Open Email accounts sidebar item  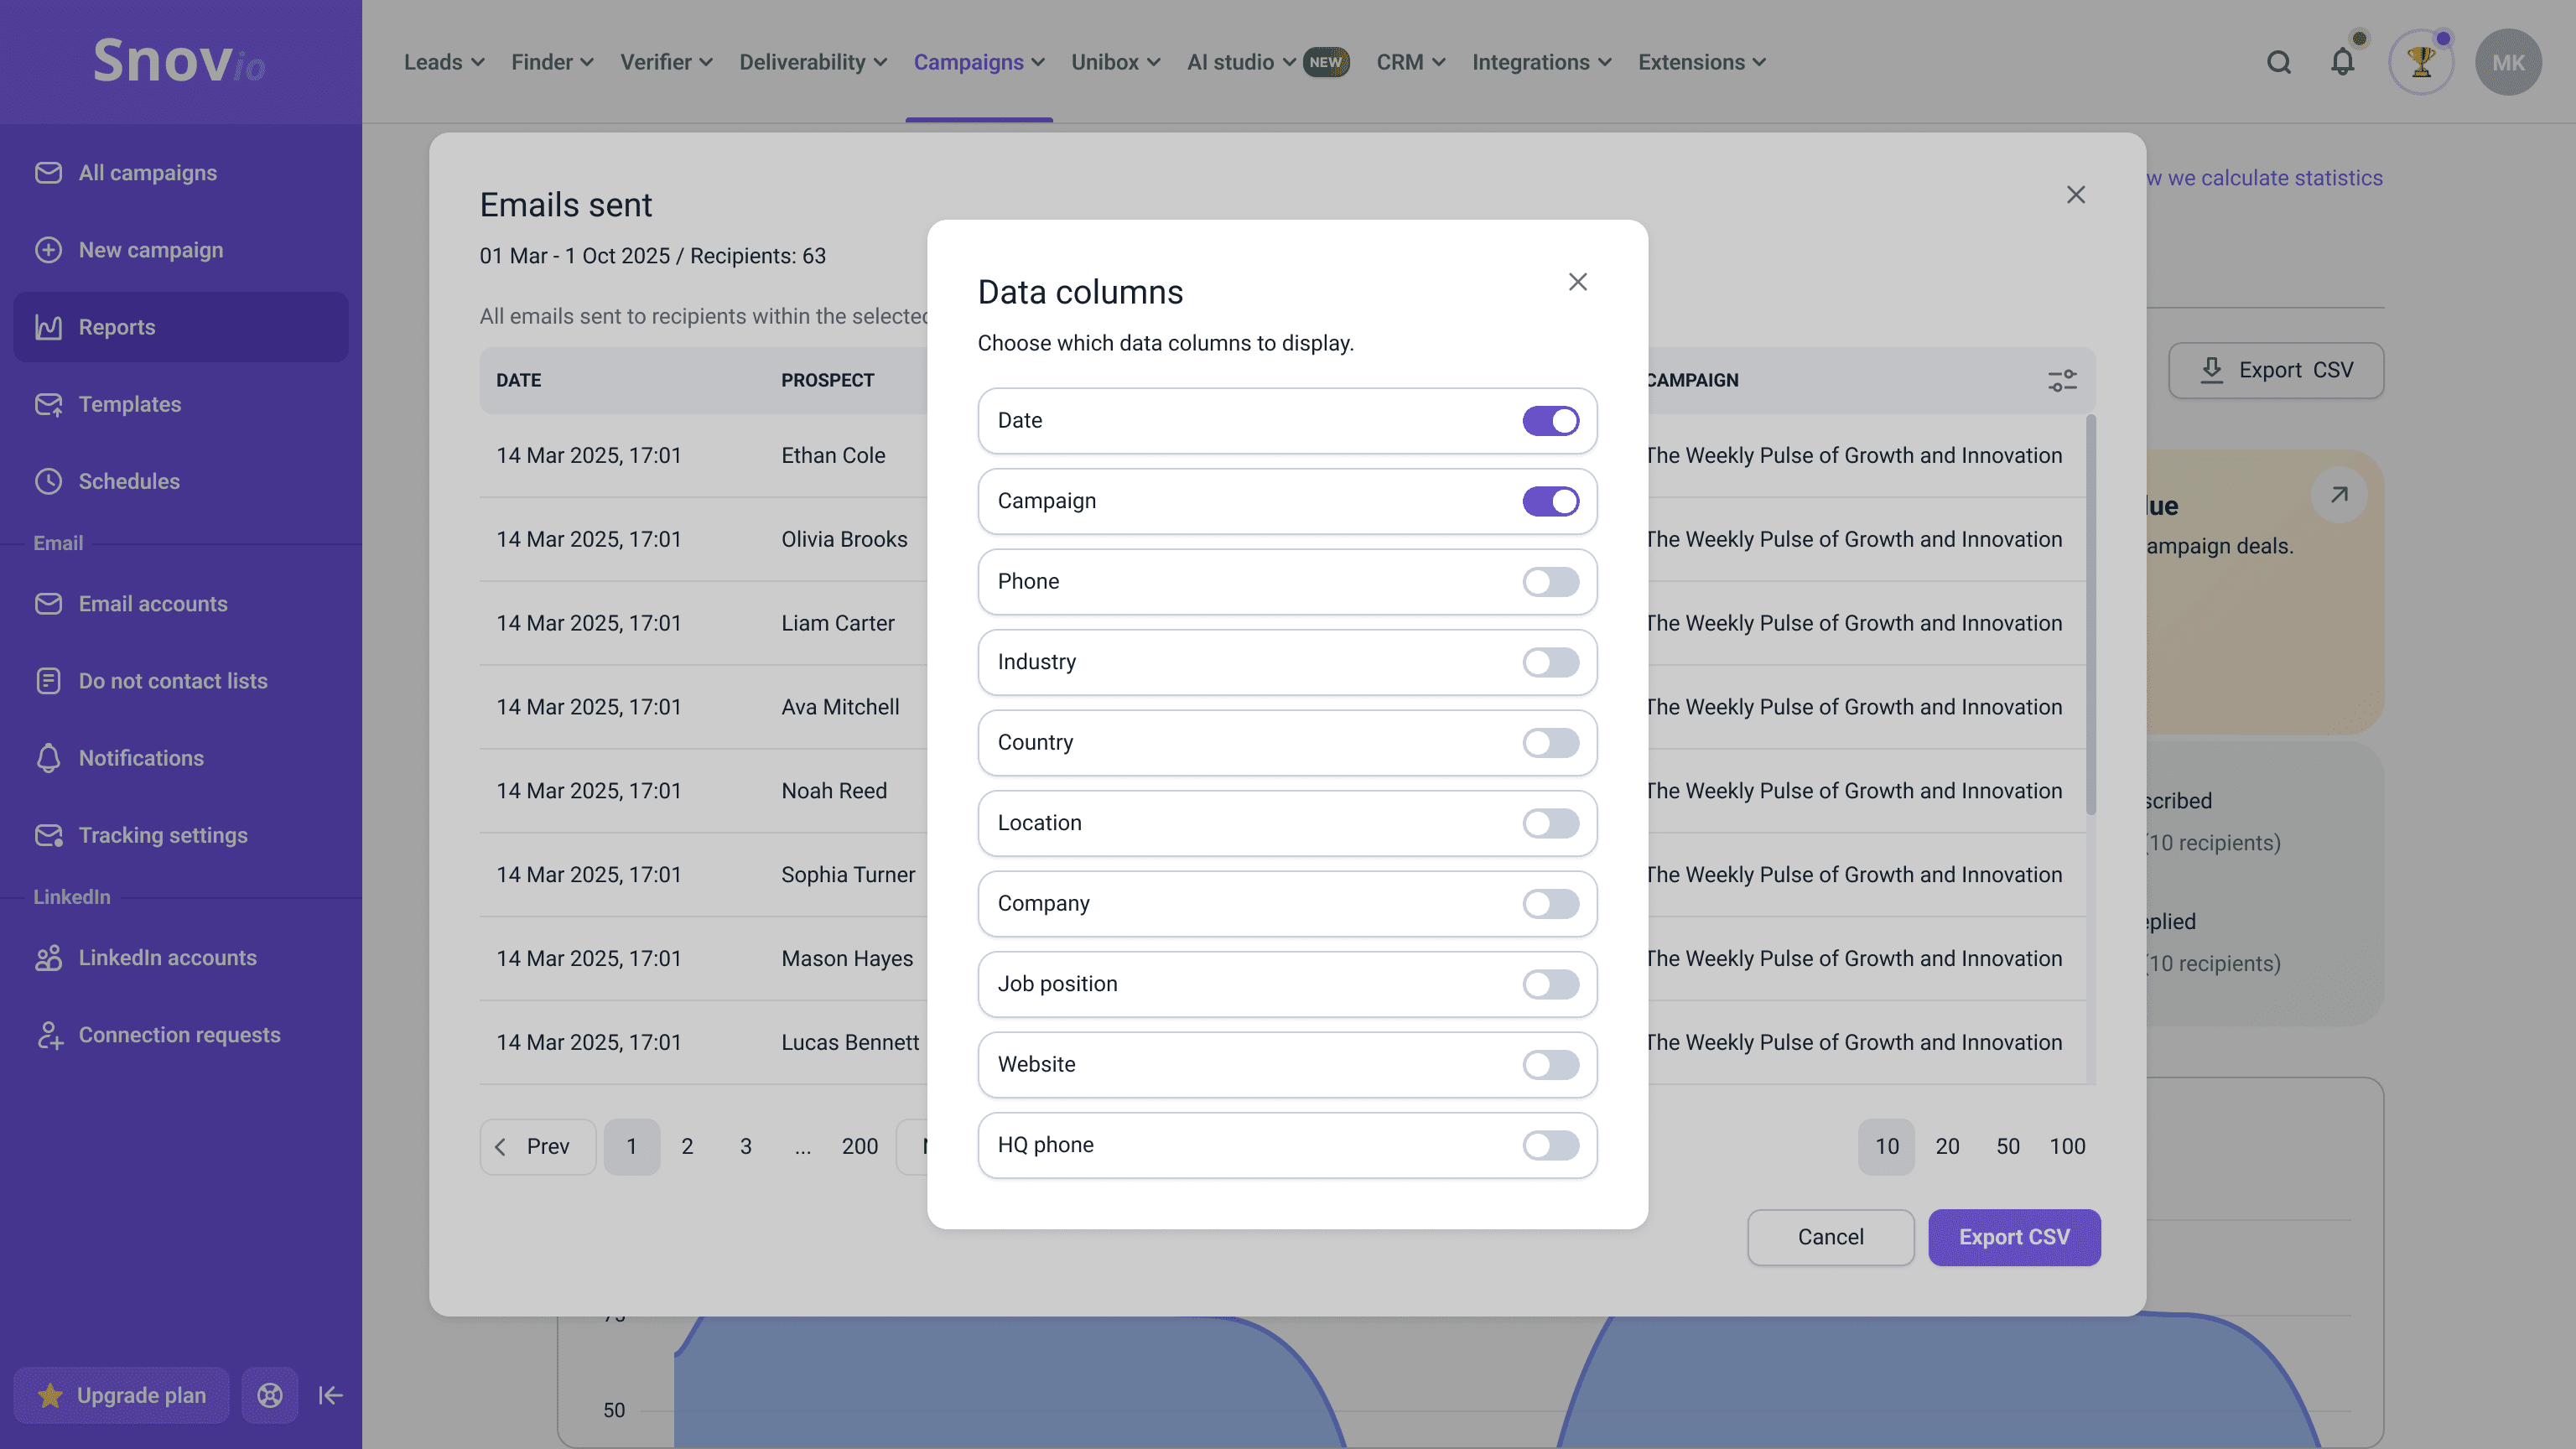click(153, 604)
